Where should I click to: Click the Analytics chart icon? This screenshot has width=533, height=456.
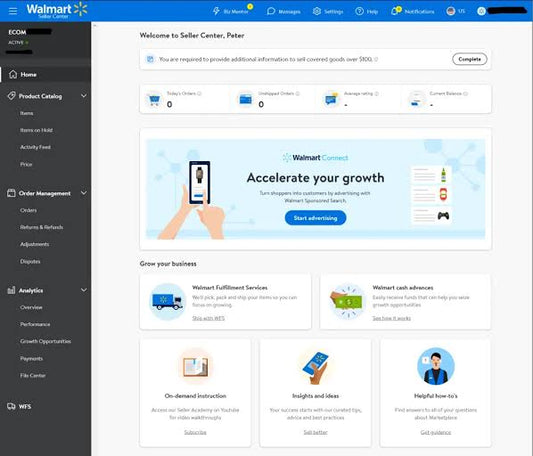coord(11,290)
